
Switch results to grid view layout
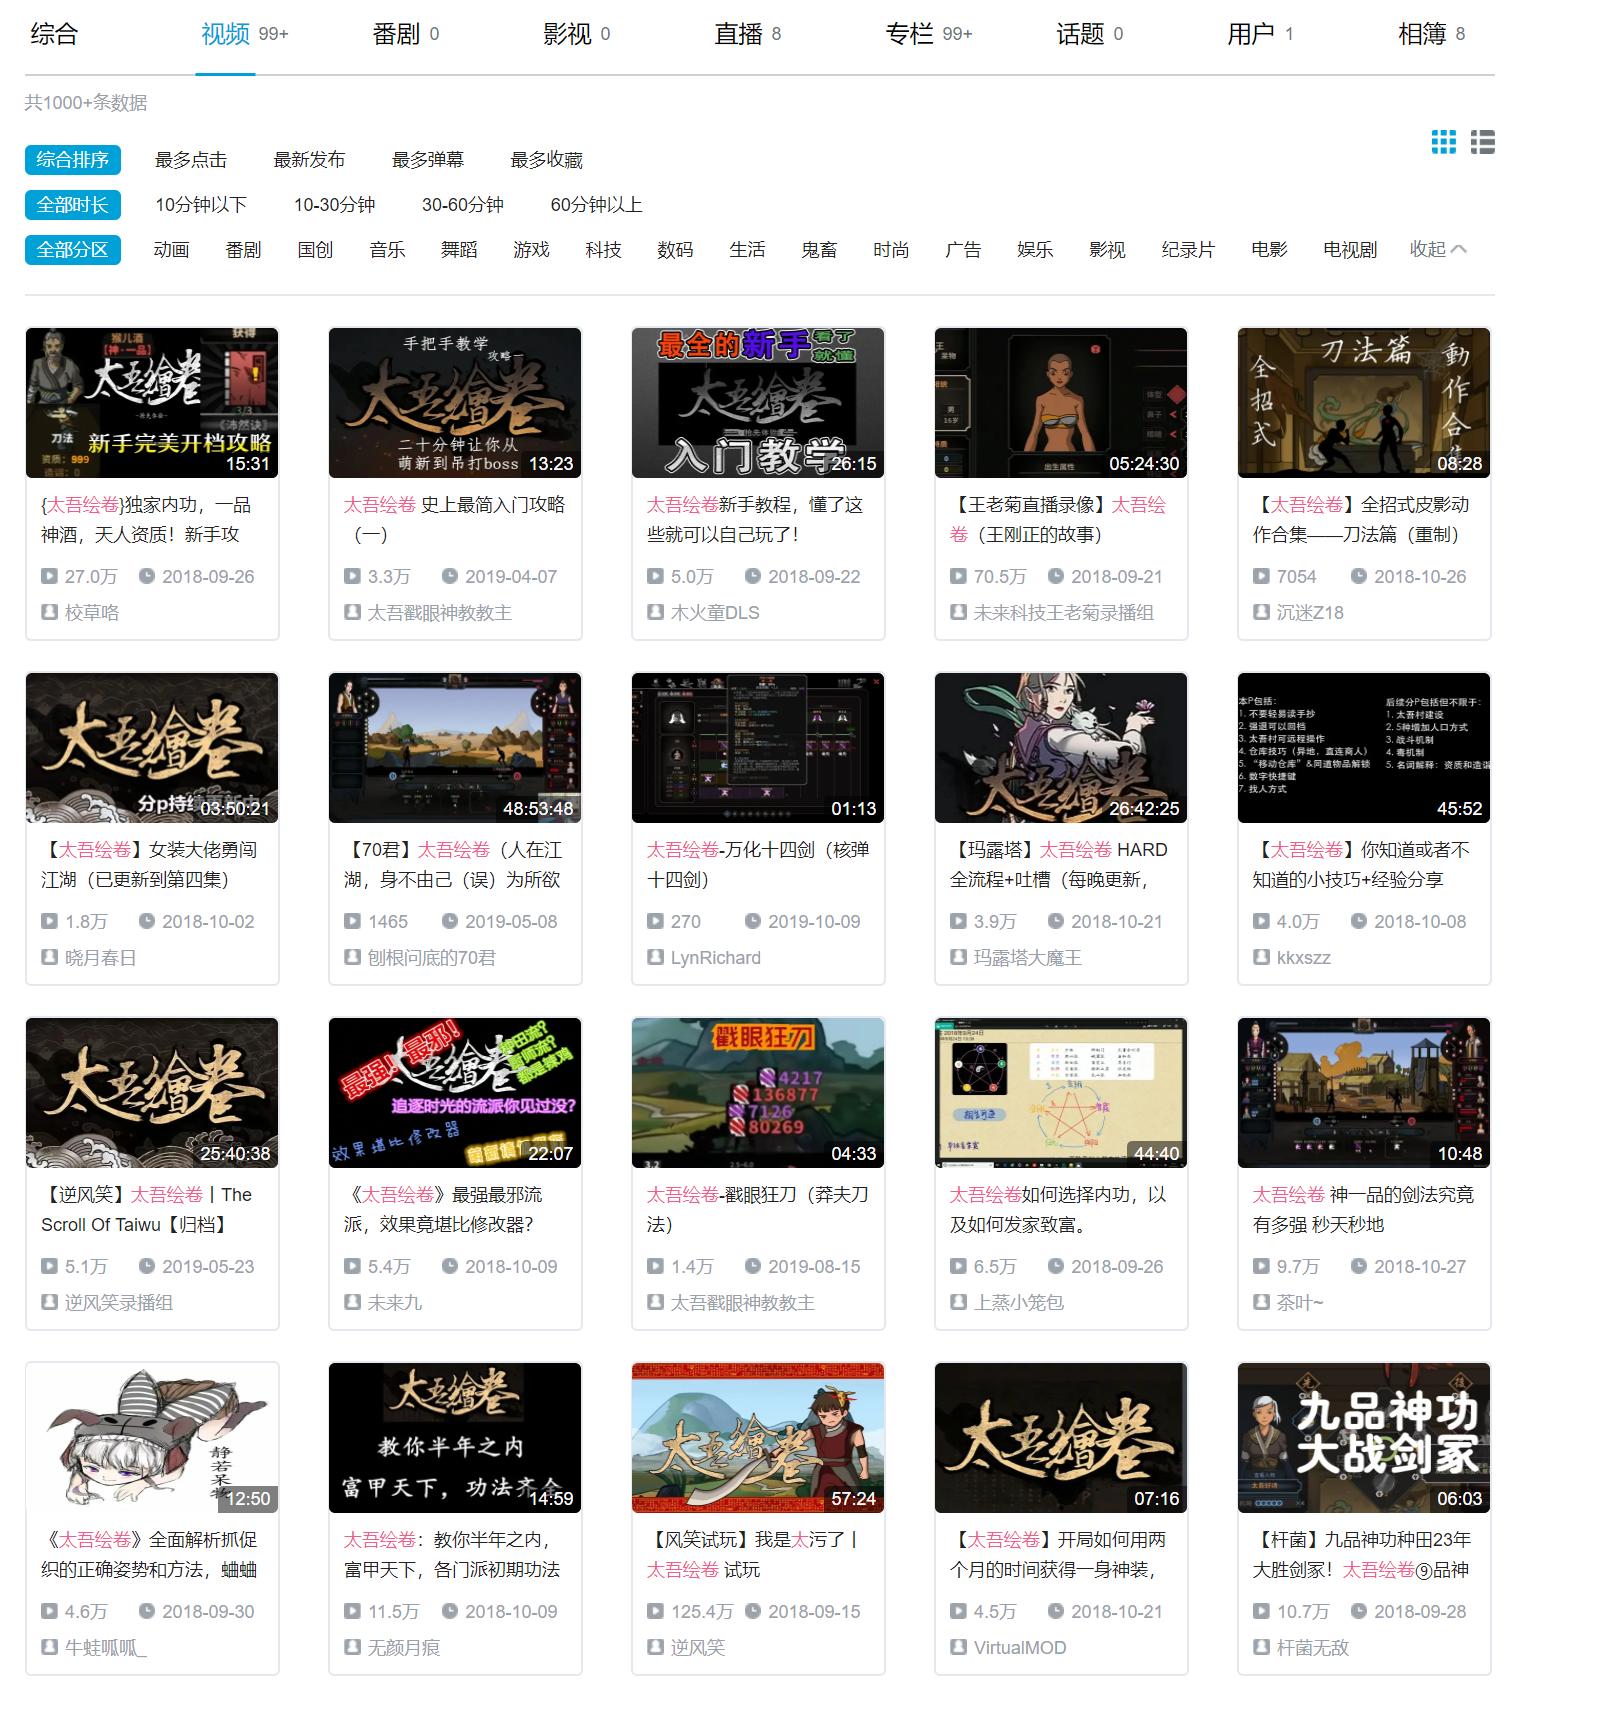pos(1443,144)
